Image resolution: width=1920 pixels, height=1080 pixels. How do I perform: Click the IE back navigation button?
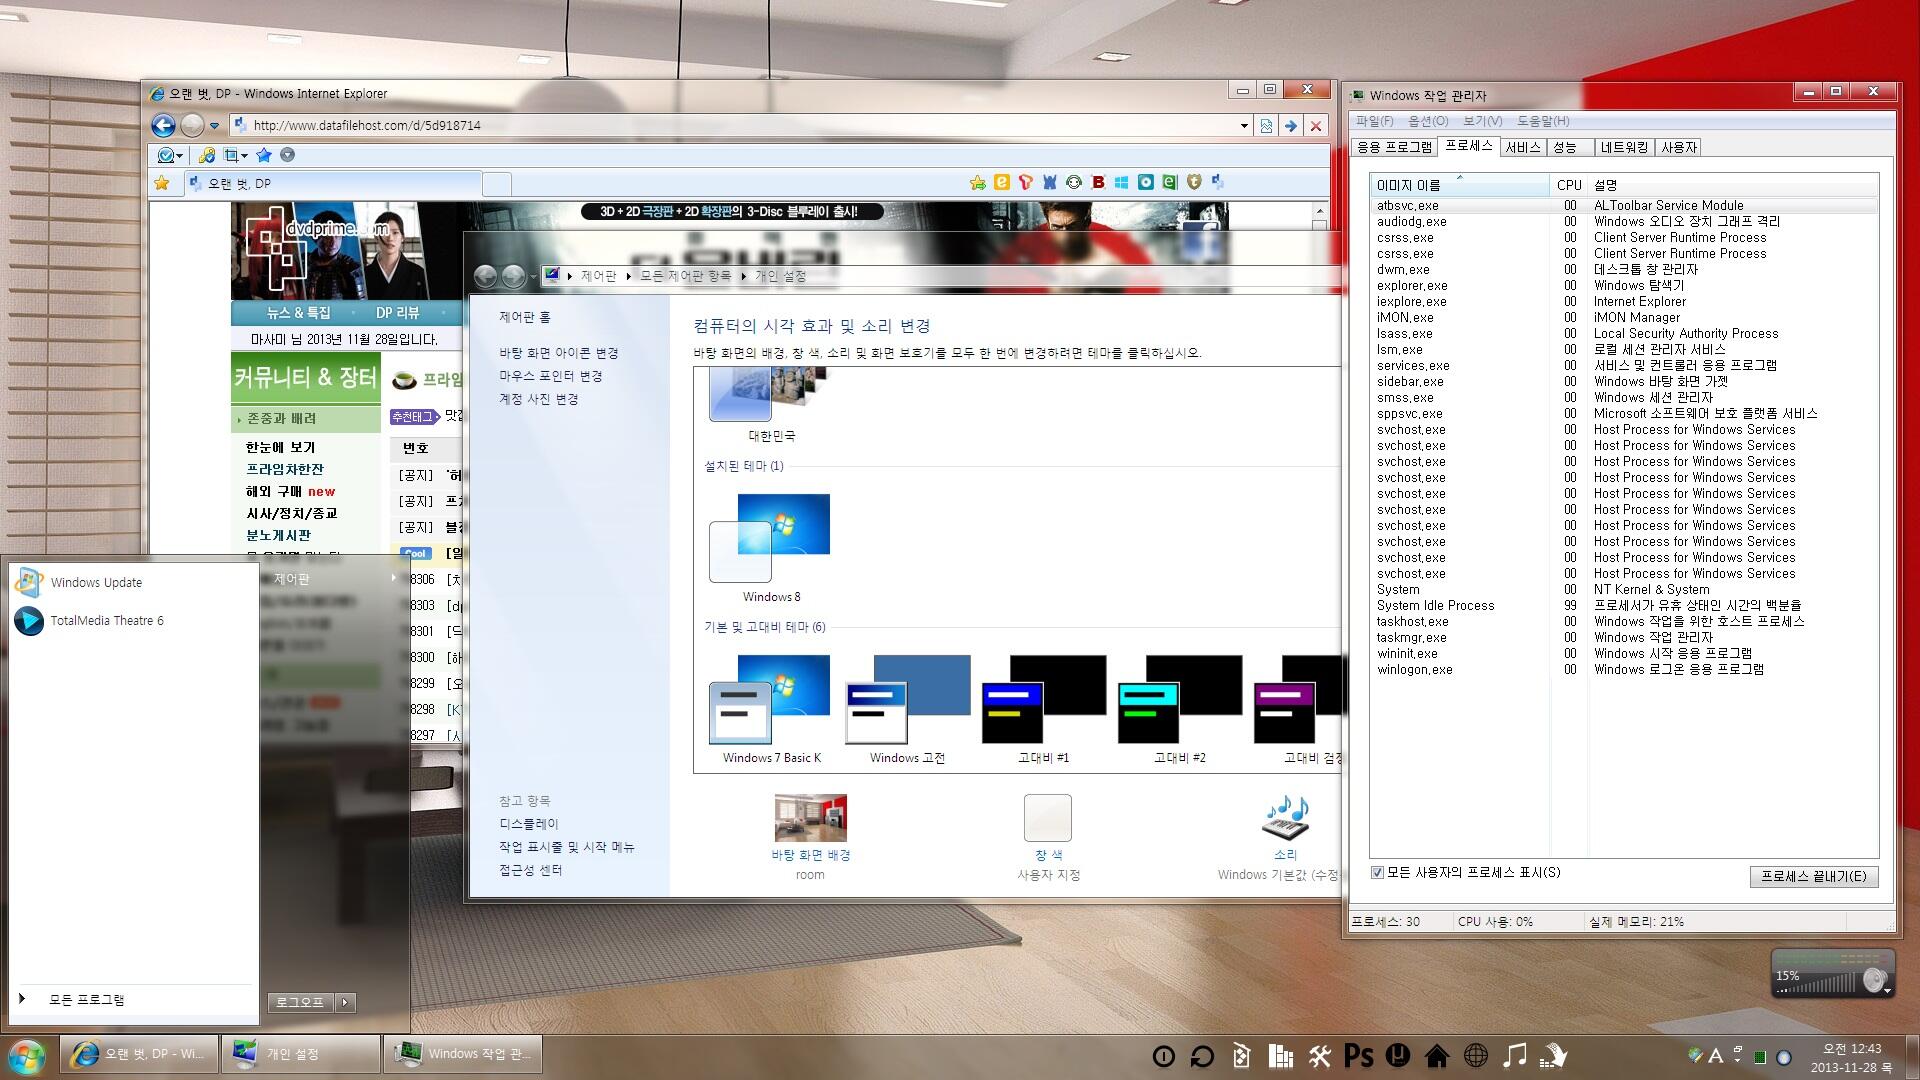[x=163, y=125]
